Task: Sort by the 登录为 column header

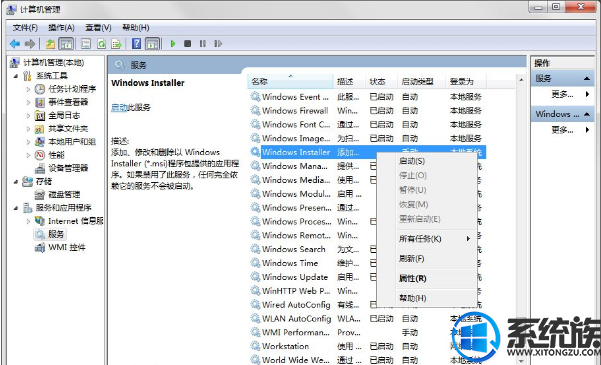Action: click(465, 81)
